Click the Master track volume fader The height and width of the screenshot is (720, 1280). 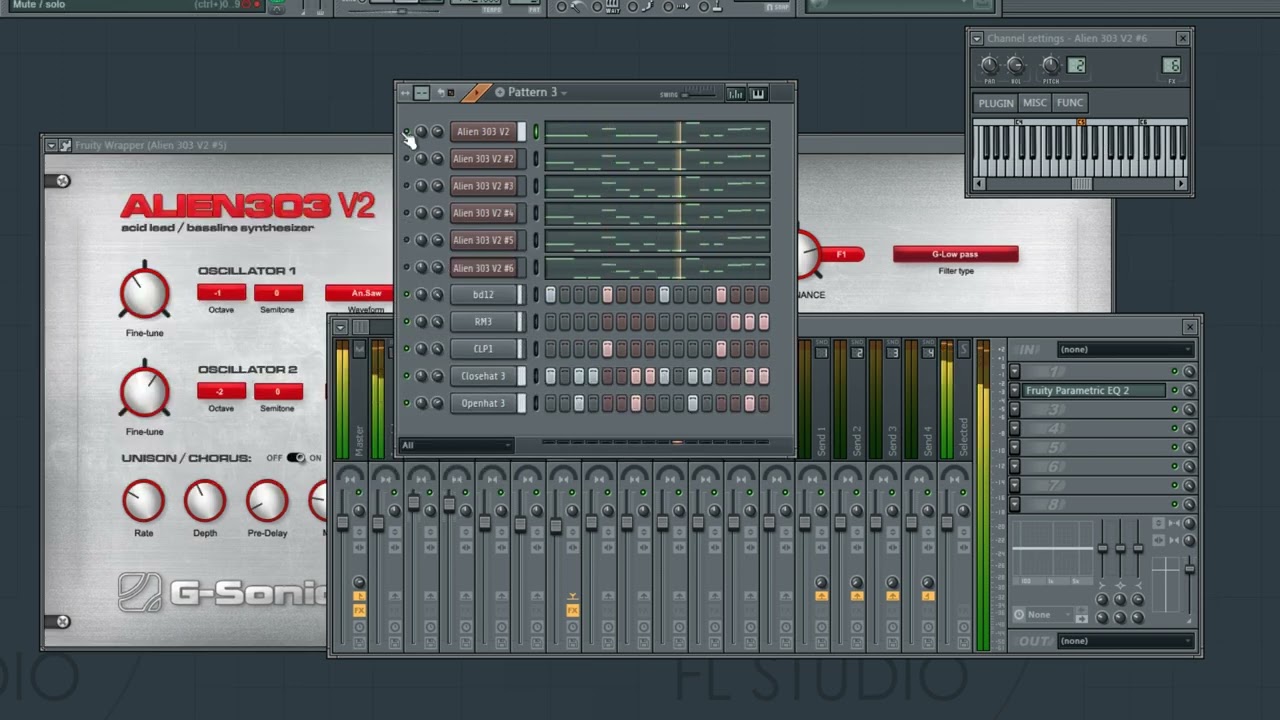pyautogui.click(x=342, y=523)
